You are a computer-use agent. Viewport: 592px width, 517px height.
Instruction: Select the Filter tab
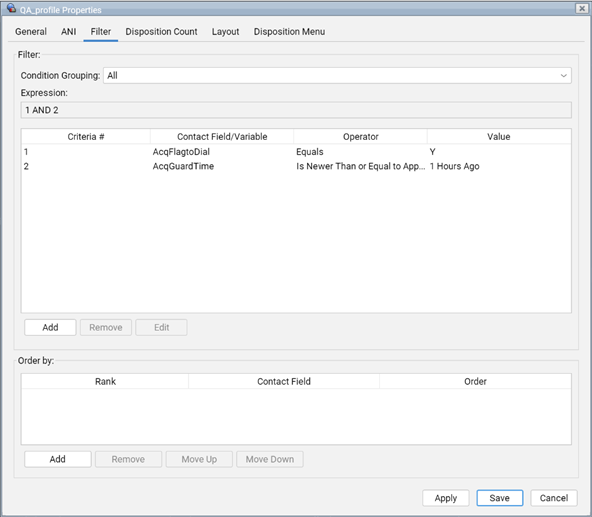pyautogui.click(x=101, y=32)
